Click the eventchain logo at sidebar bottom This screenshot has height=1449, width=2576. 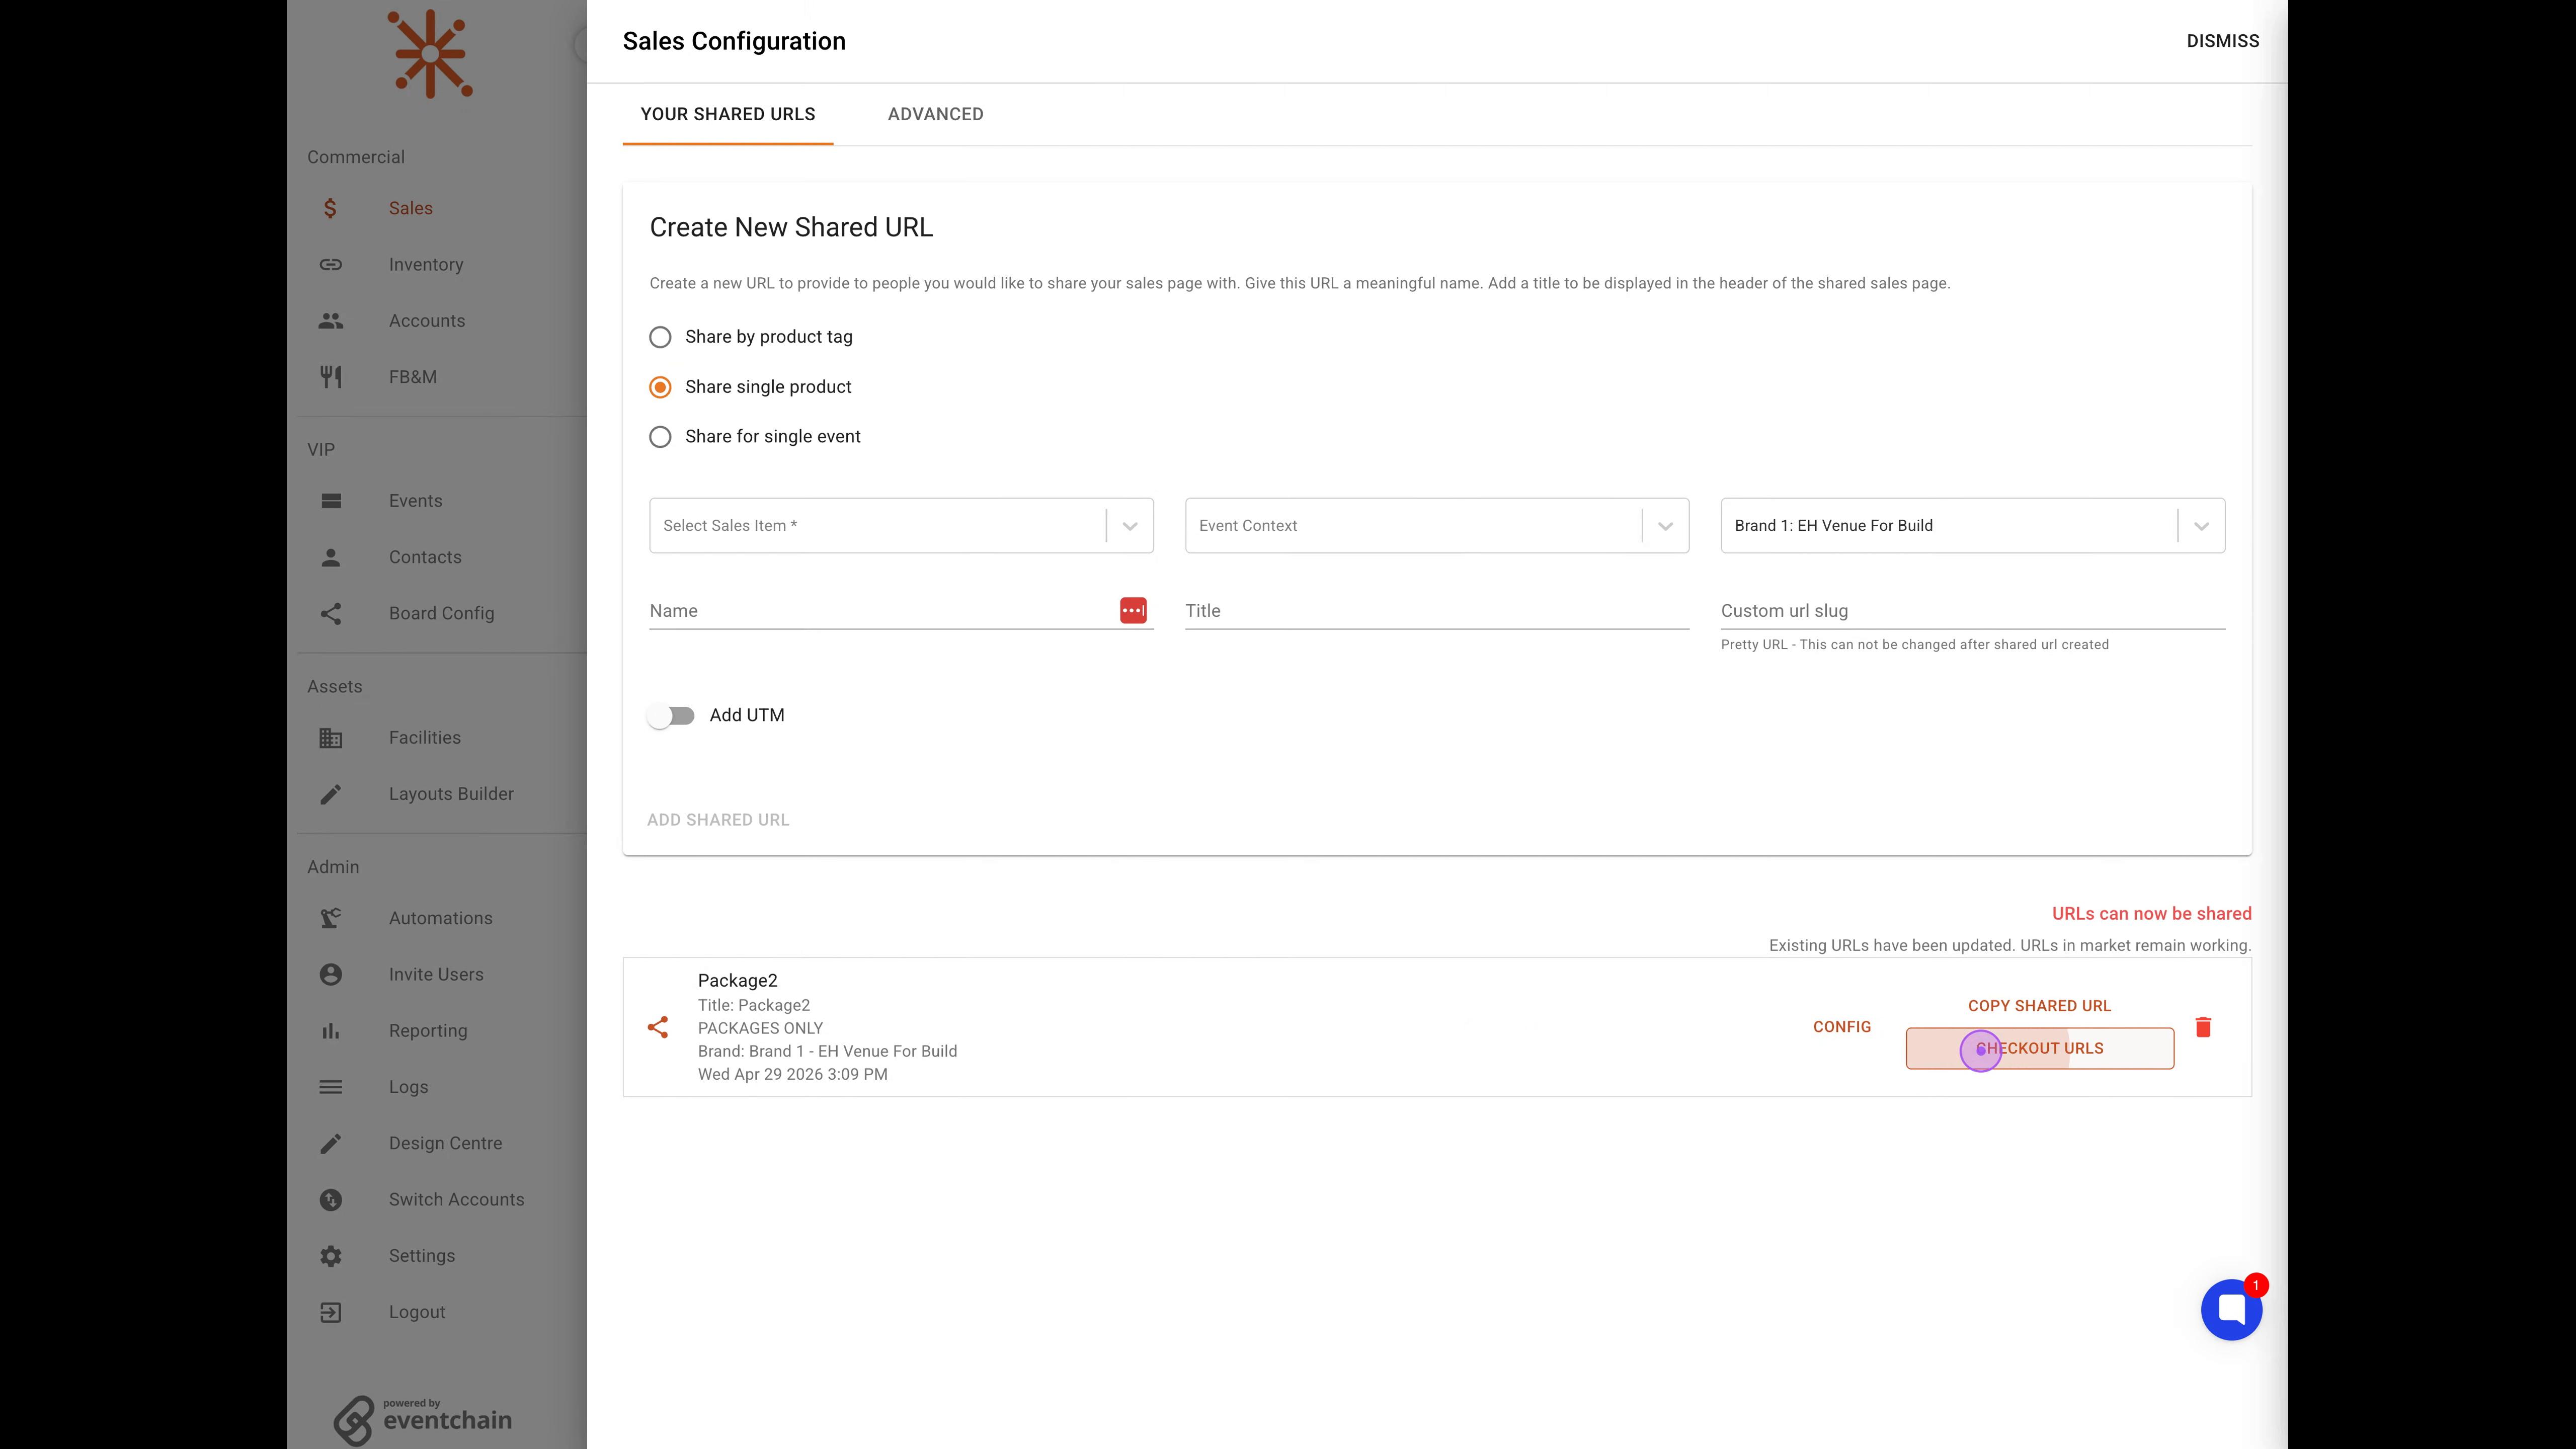click(x=423, y=1420)
